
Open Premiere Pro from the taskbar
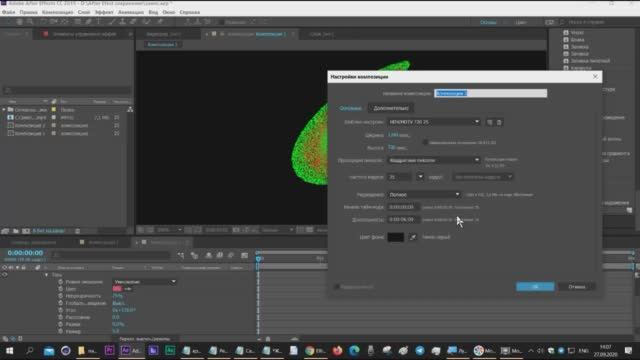coord(109,351)
